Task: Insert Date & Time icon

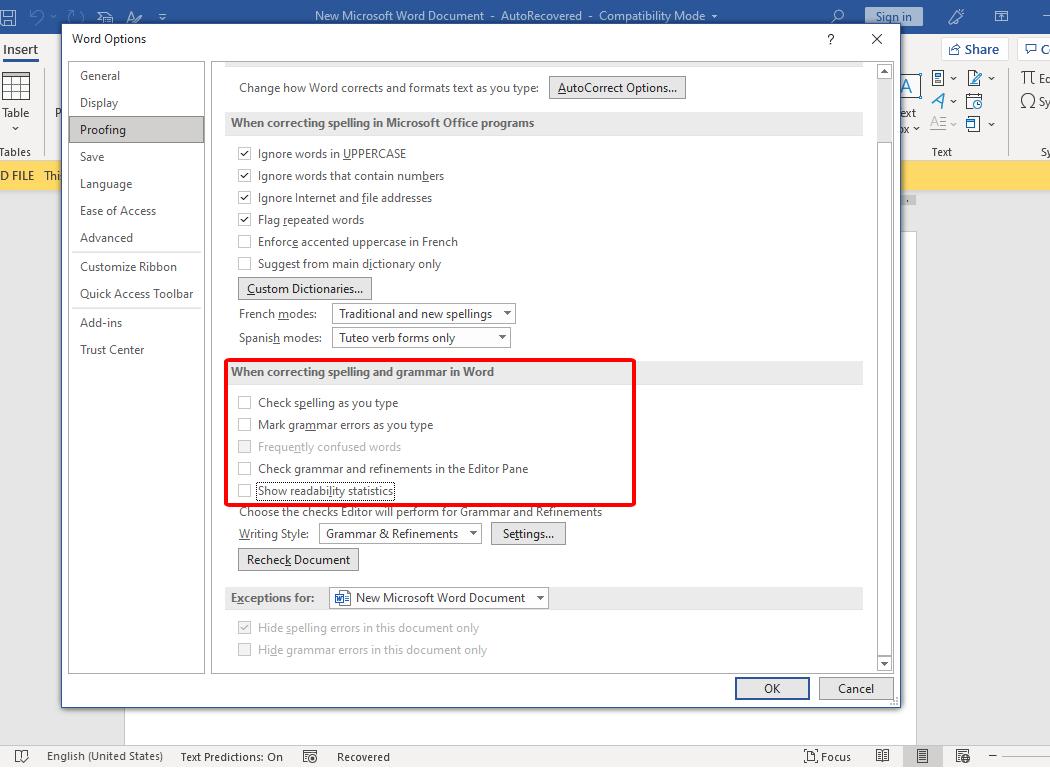Action: (x=974, y=101)
